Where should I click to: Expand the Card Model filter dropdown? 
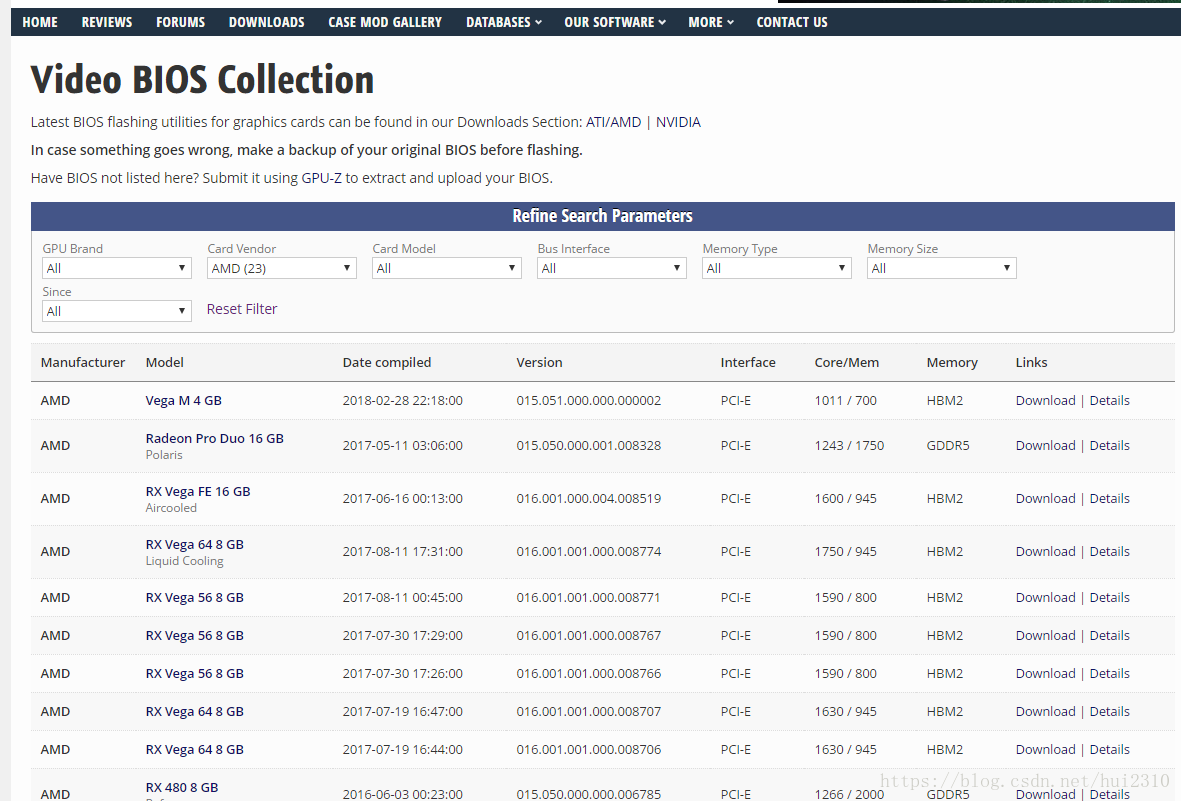pyautogui.click(x=446, y=268)
